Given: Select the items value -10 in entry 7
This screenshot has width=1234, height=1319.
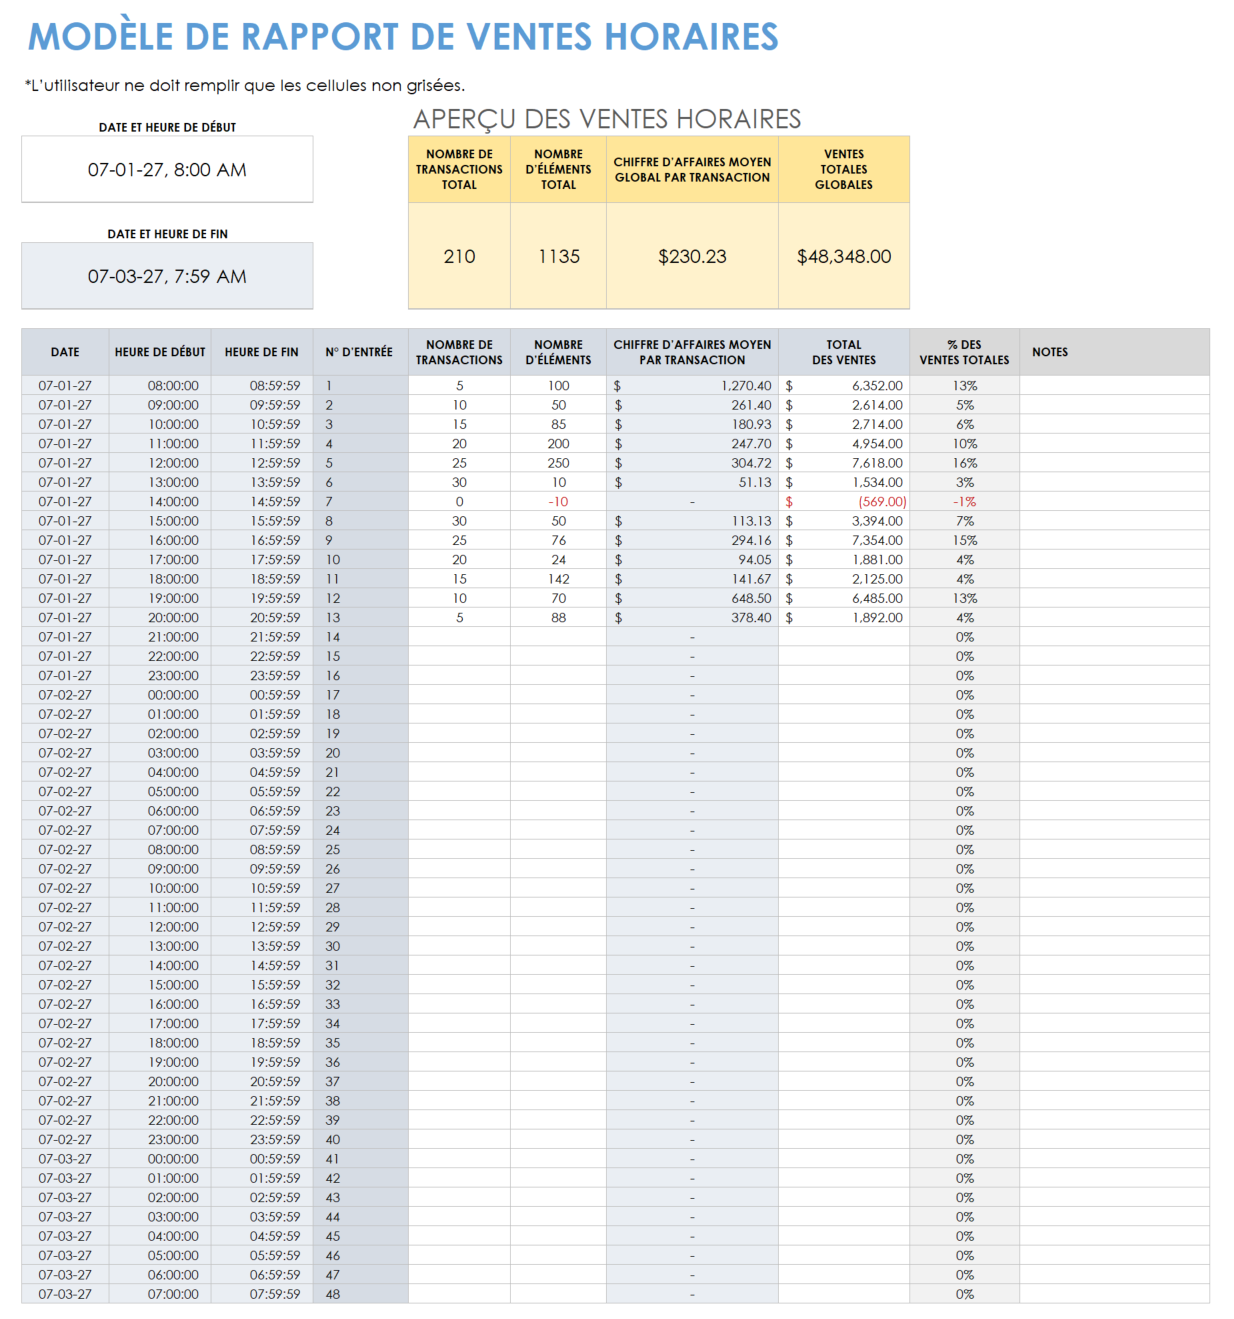Looking at the screenshot, I should pyautogui.click(x=559, y=501).
